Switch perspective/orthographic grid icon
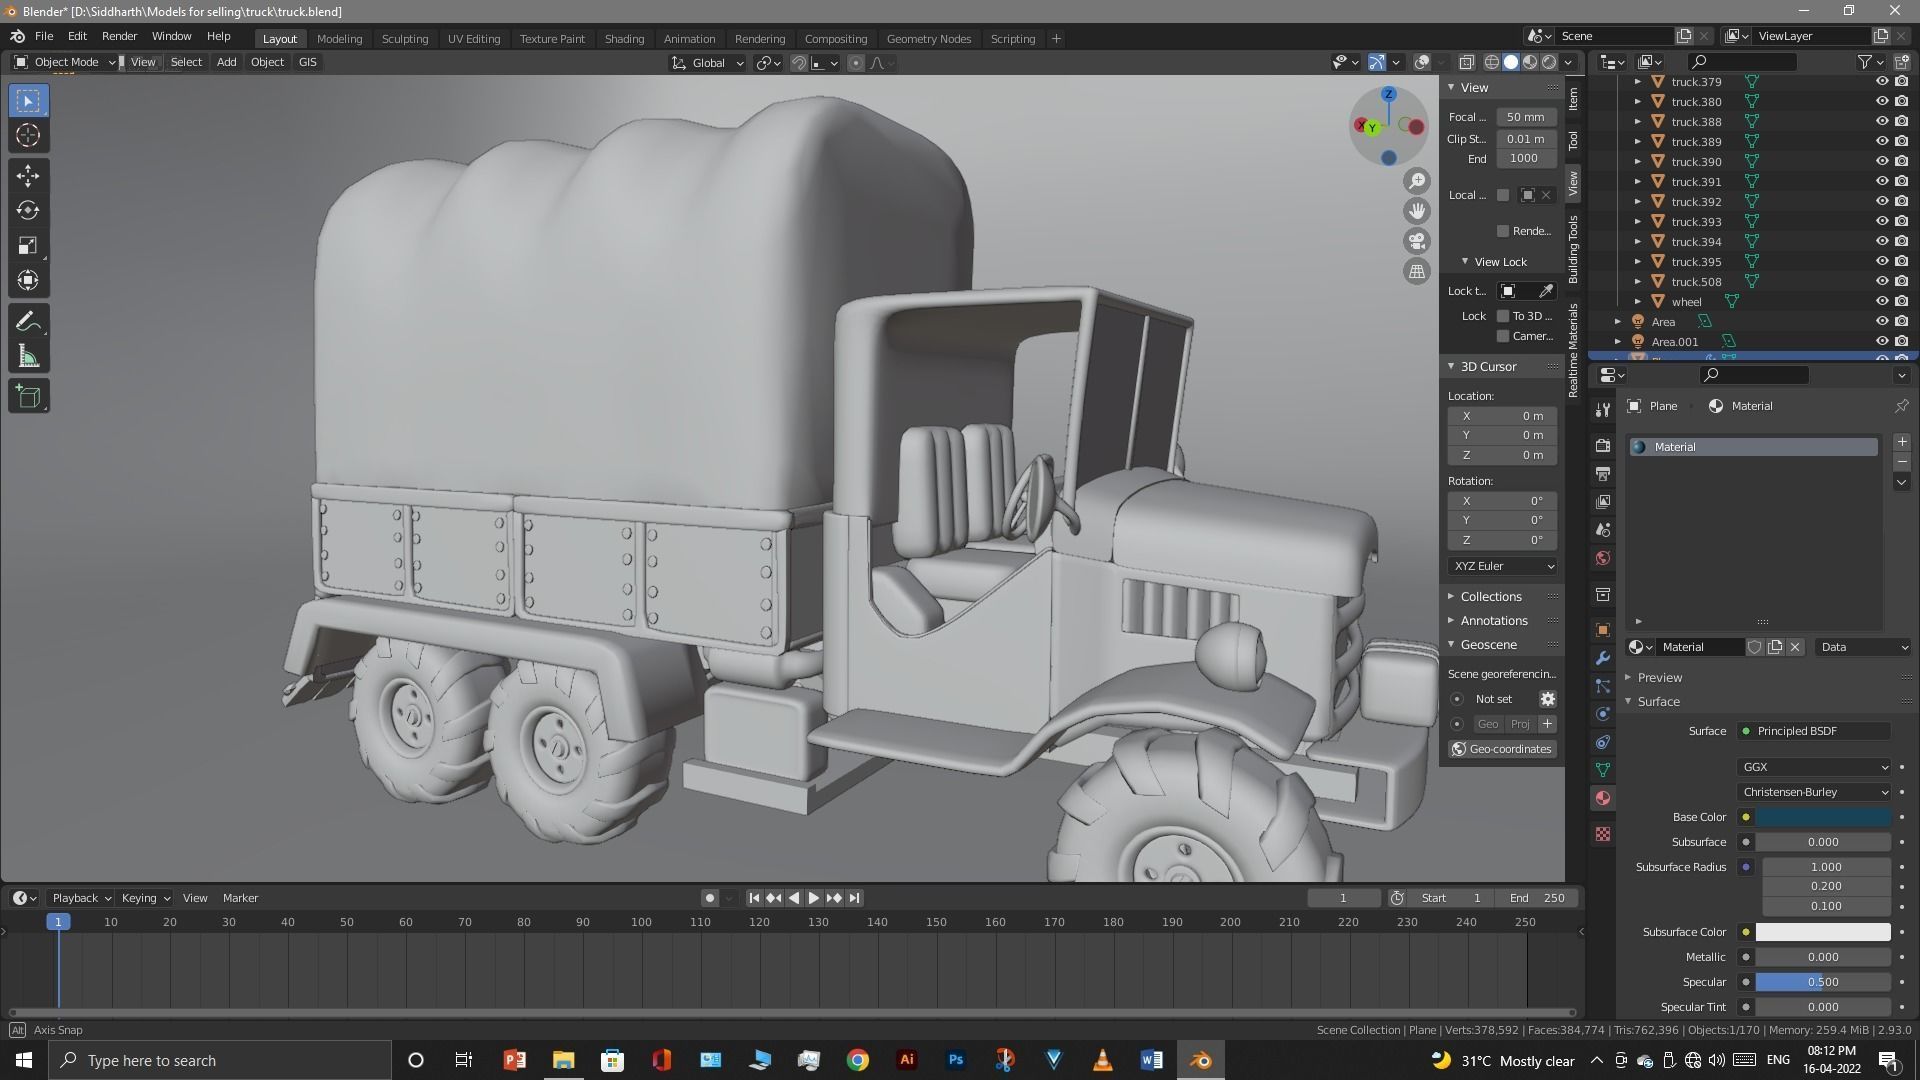 [1417, 271]
